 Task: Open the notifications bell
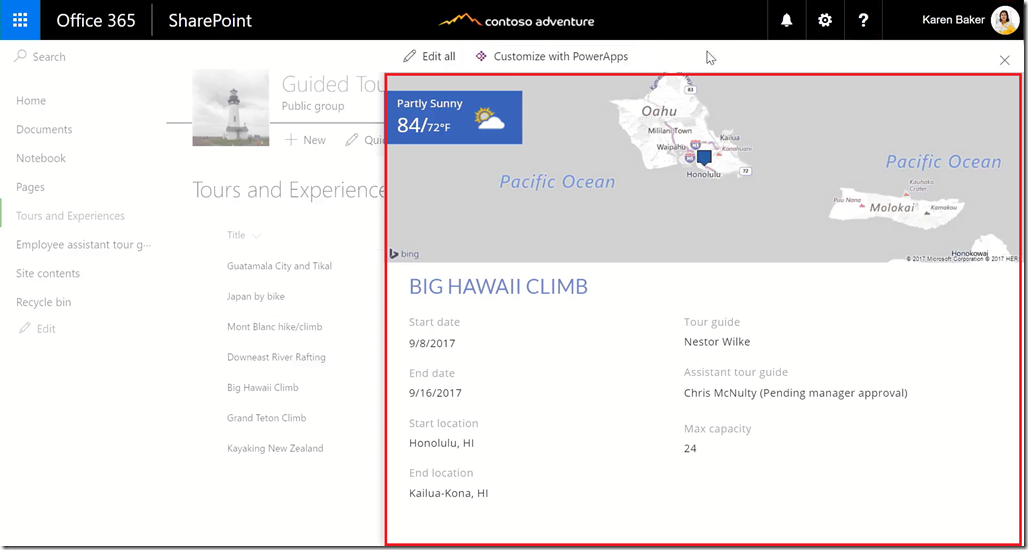787,20
